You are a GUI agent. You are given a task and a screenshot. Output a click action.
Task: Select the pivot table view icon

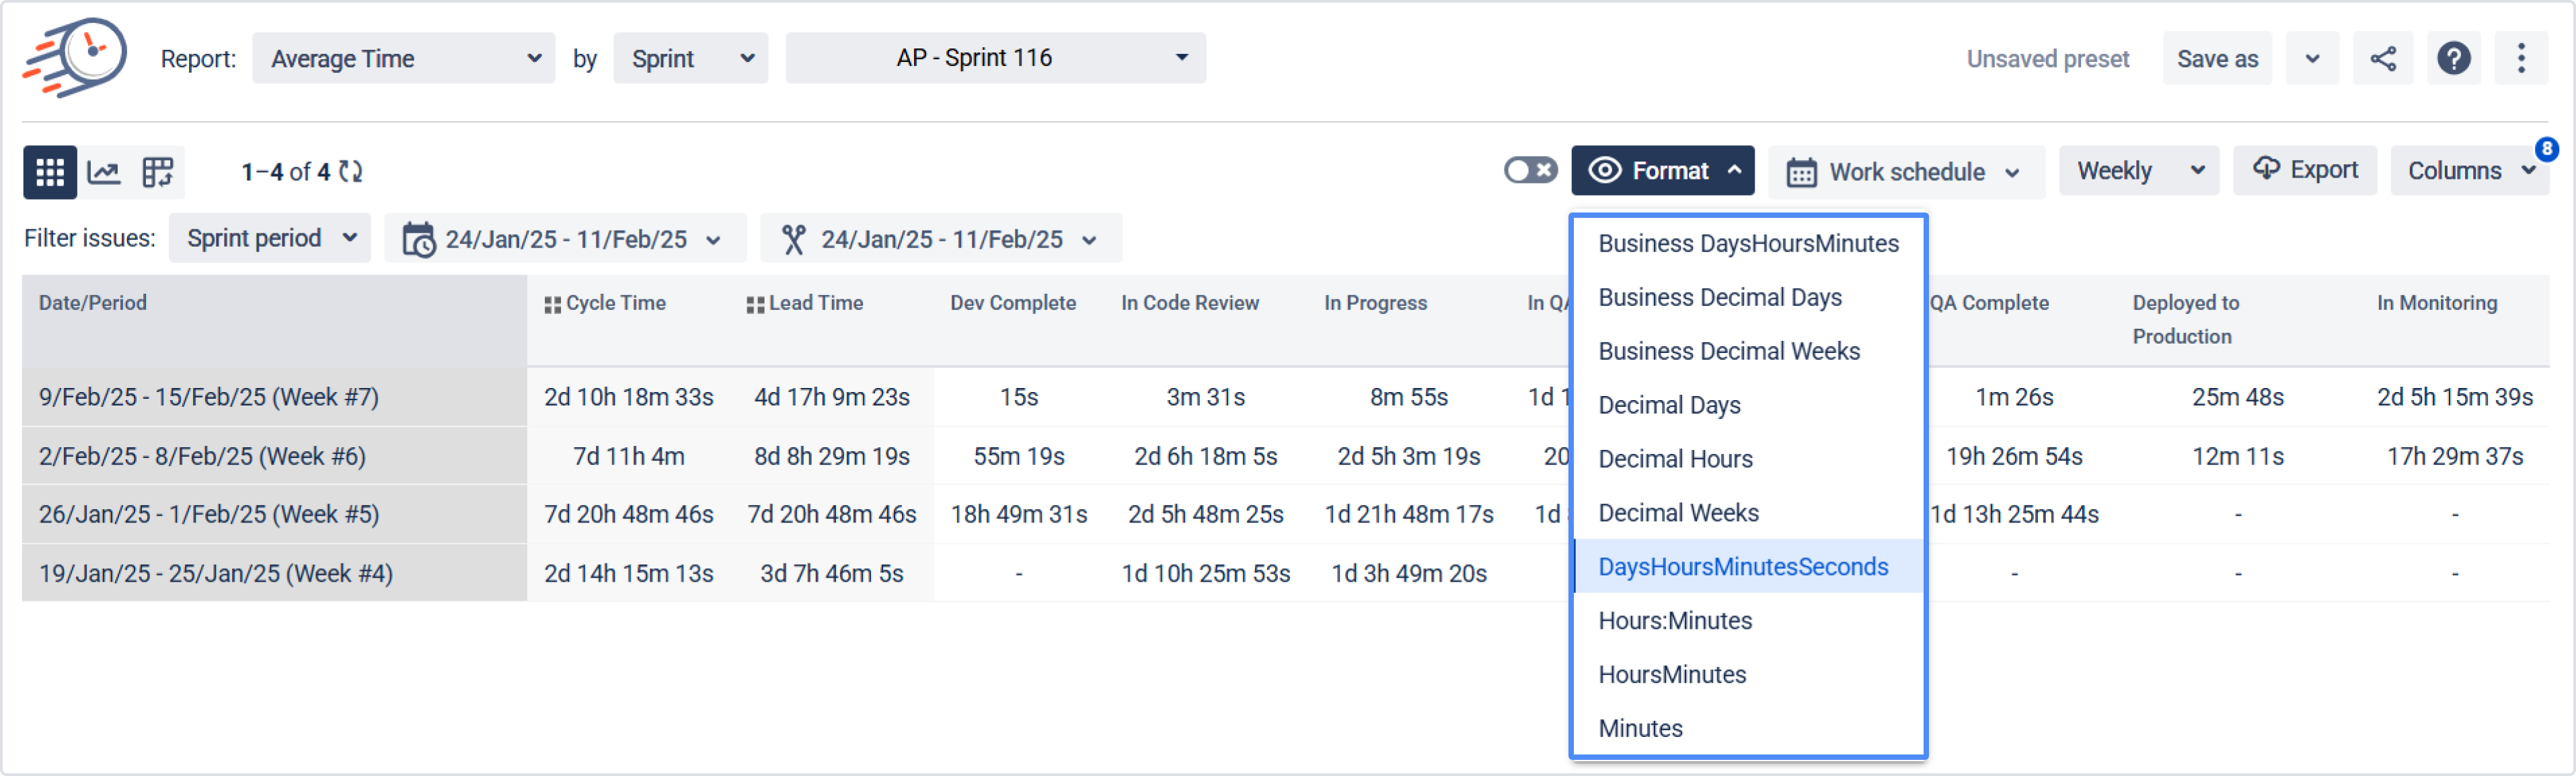click(x=158, y=172)
